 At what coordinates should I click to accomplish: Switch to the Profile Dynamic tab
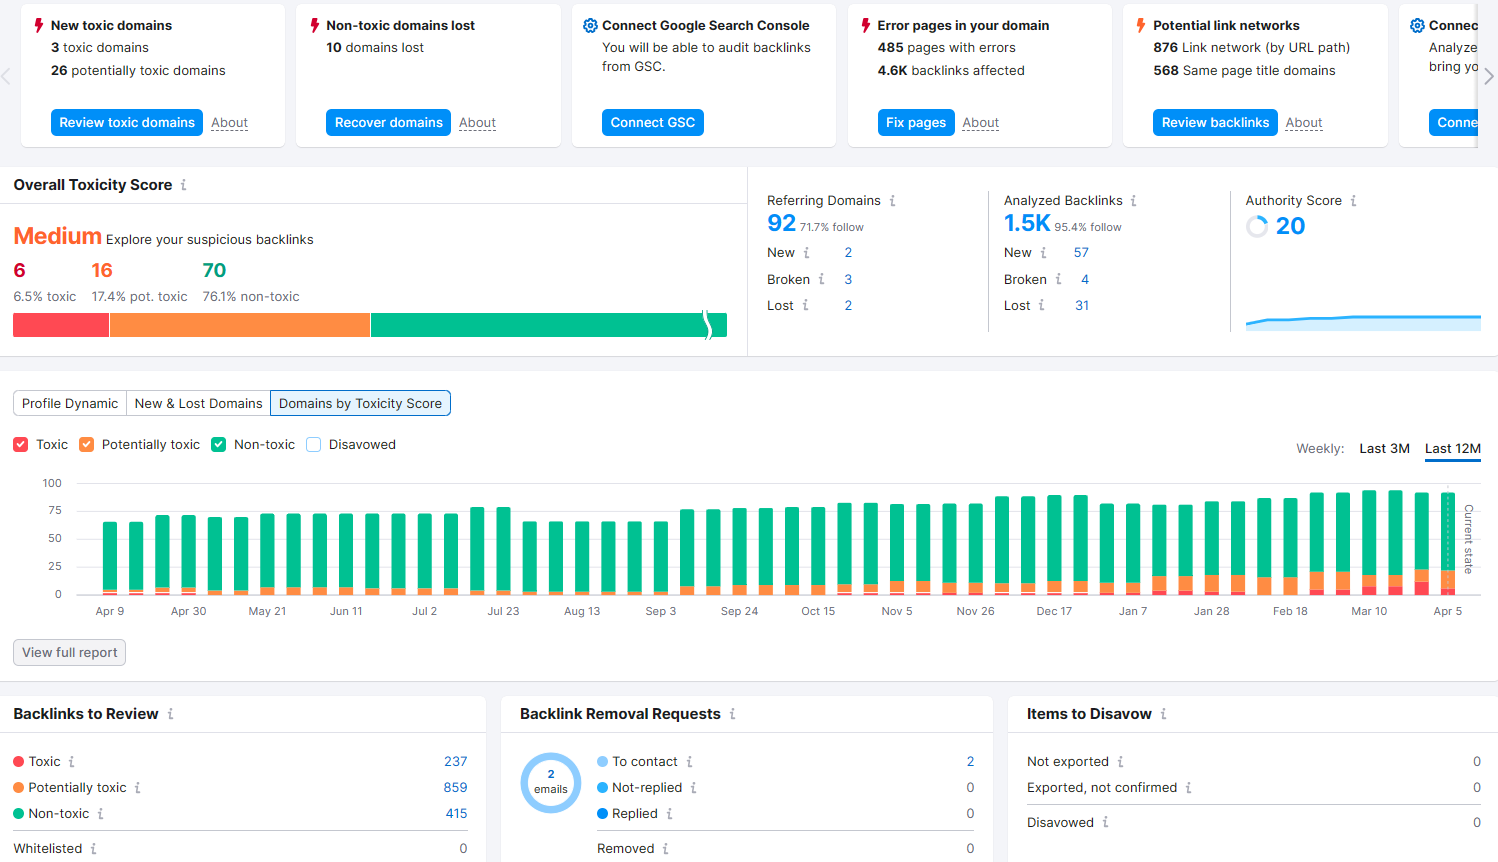point(70,404)
